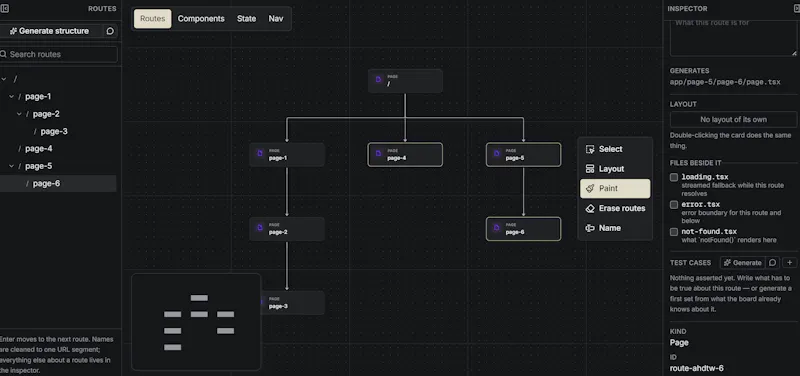Collapse the Inspector panel icon
Image resolution: width=800 pixels, height=376 pixels.
click(797, 9)
